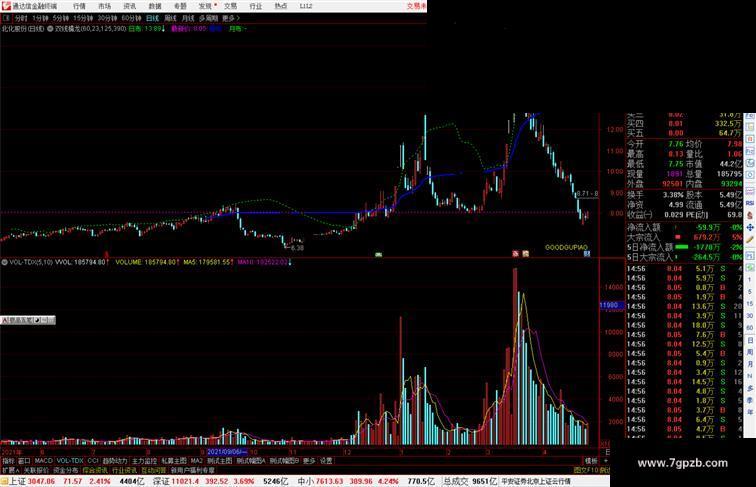
Task: Open the 资金分布 tab
Action: (x=66, y=470)
